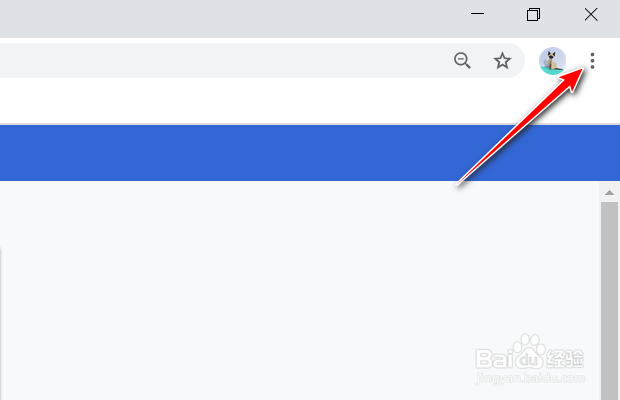The width and height of the screenshot is (620, 400).
Task: Click the white strip below the address bar
Action: [250, 102]
